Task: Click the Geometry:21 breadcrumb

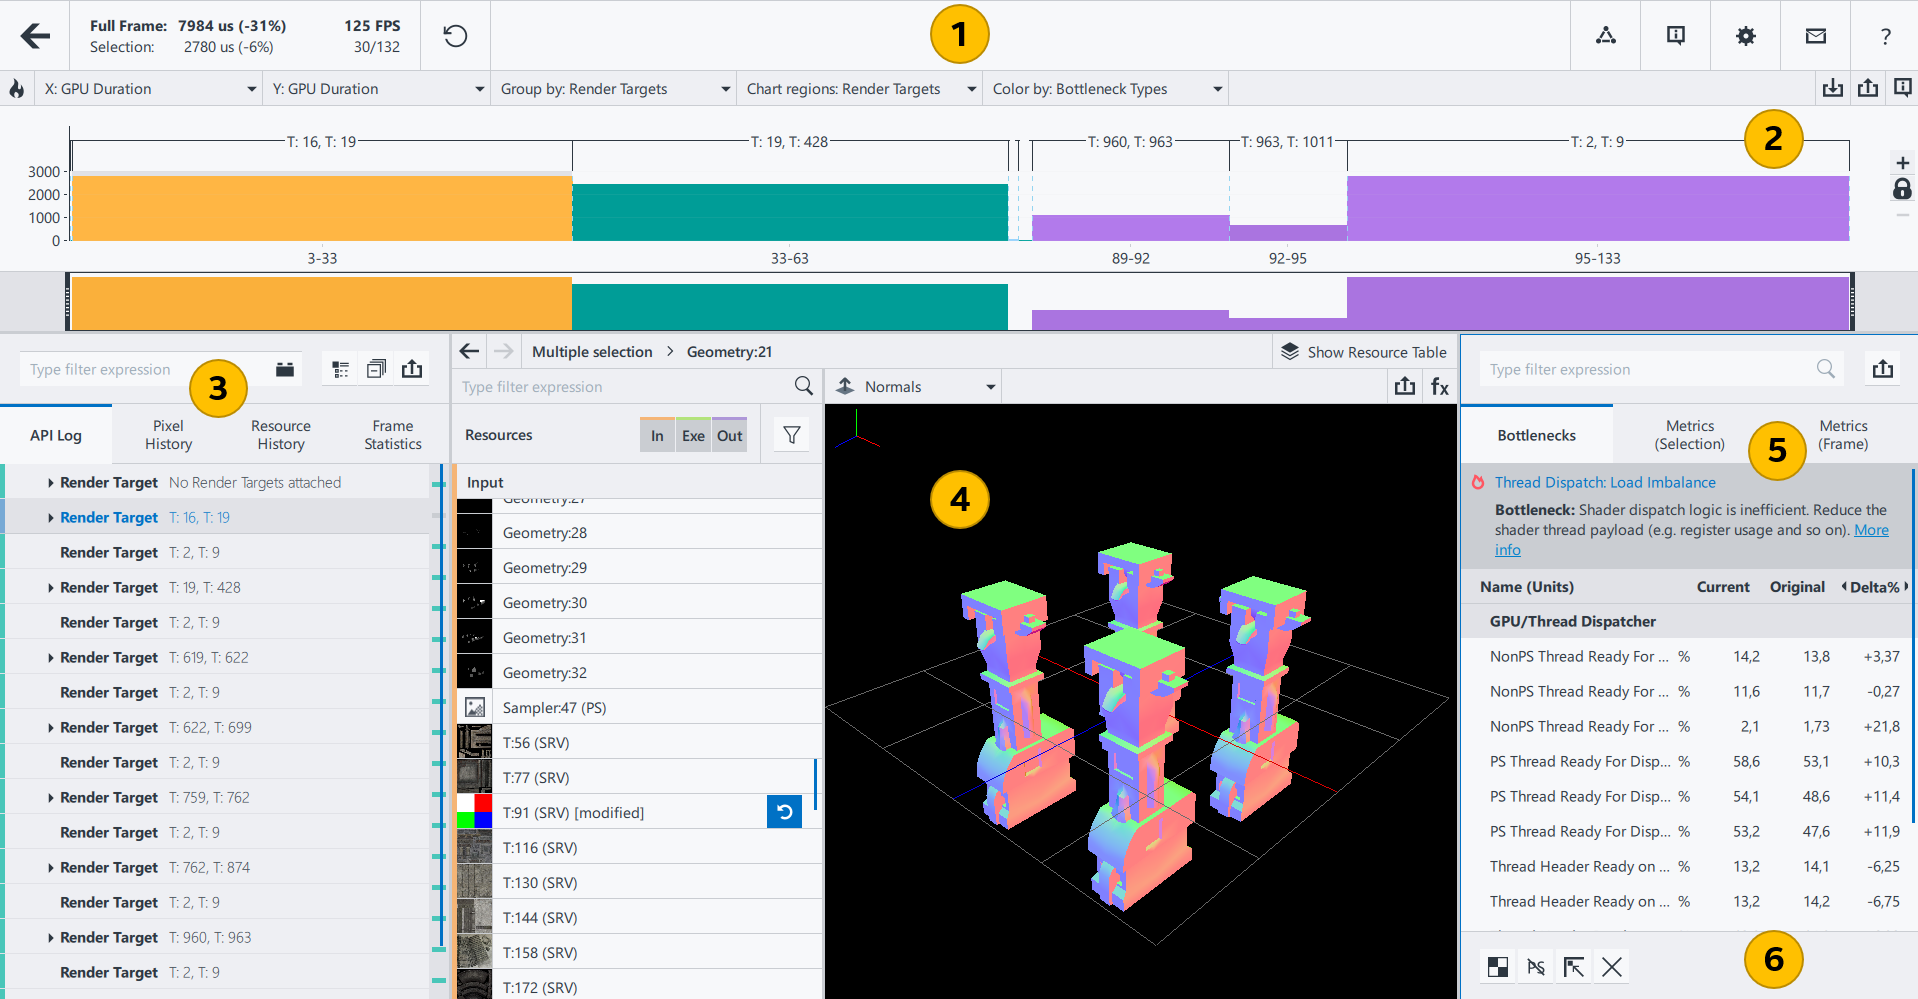Action: [729, 352]
